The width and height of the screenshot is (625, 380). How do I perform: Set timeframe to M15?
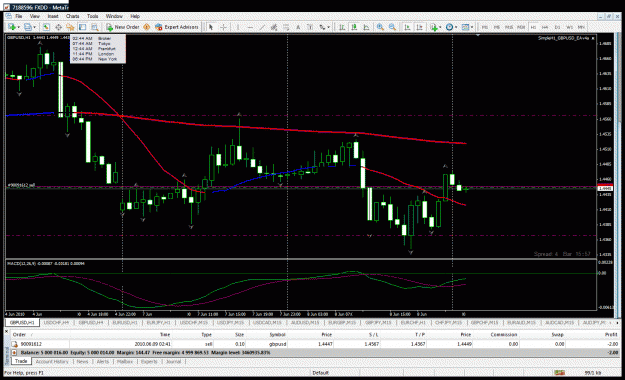pos(509,27)
